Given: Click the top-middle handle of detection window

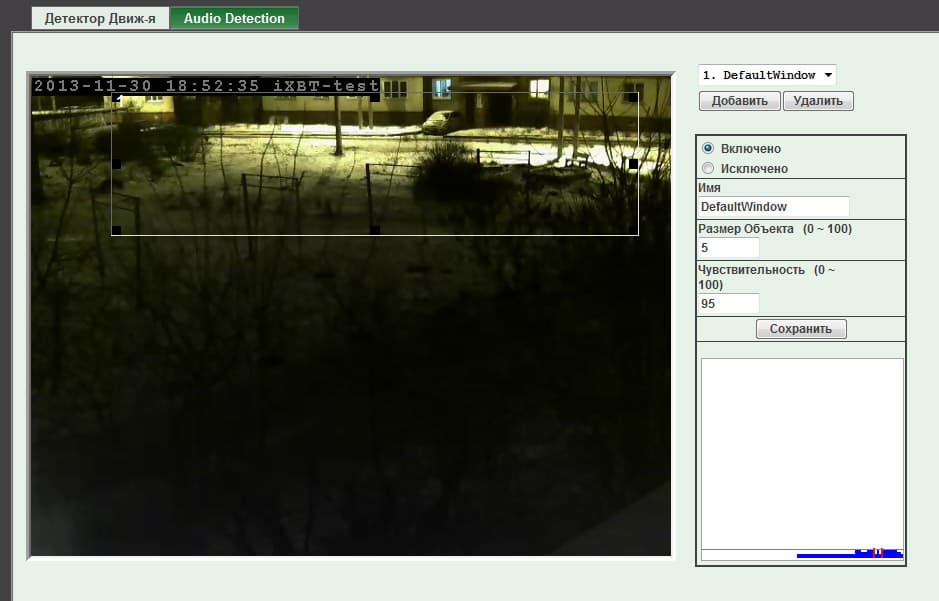Looking at the screenshot, I should (x=375, y=97).
